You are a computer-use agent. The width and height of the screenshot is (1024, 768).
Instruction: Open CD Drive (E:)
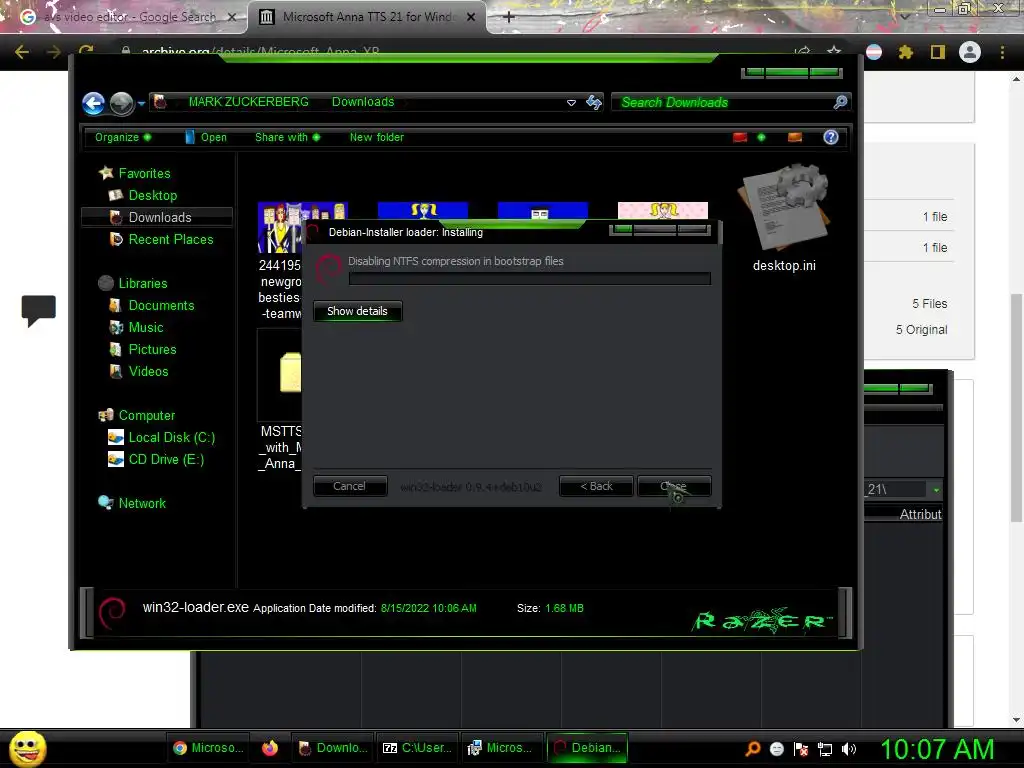tap(156, 460)
